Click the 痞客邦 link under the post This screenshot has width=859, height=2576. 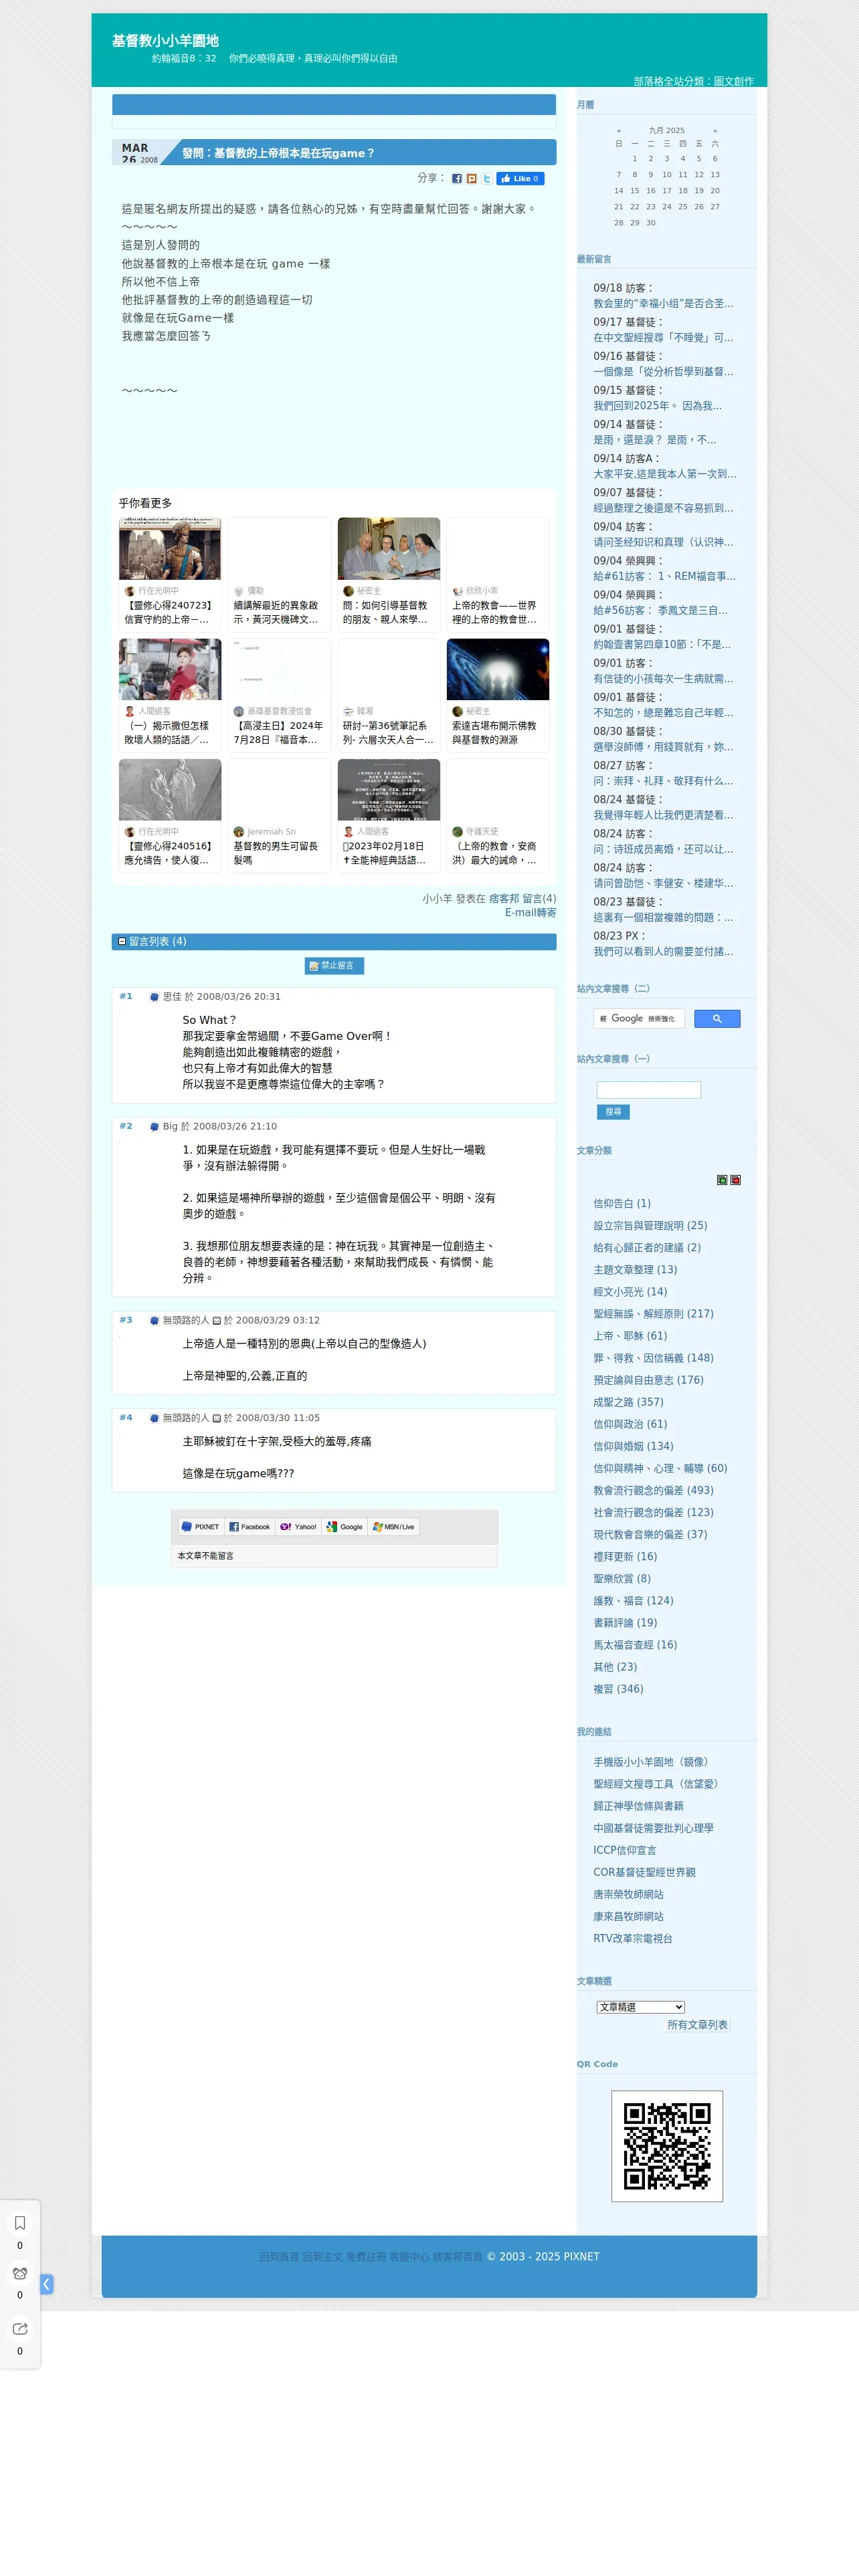(x=503, y=898)
